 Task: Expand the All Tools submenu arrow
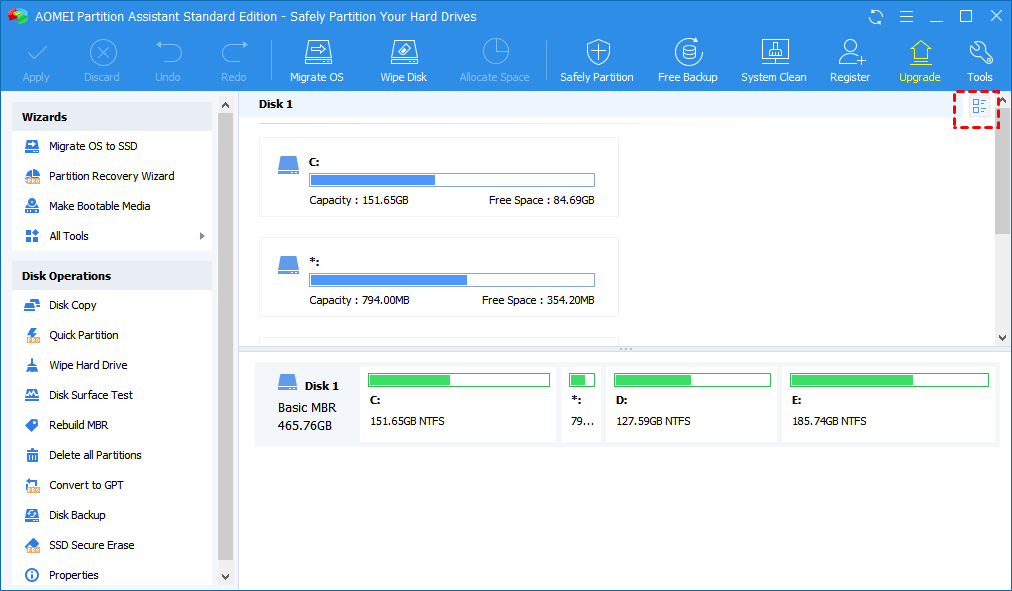click(x=202, y=236)
